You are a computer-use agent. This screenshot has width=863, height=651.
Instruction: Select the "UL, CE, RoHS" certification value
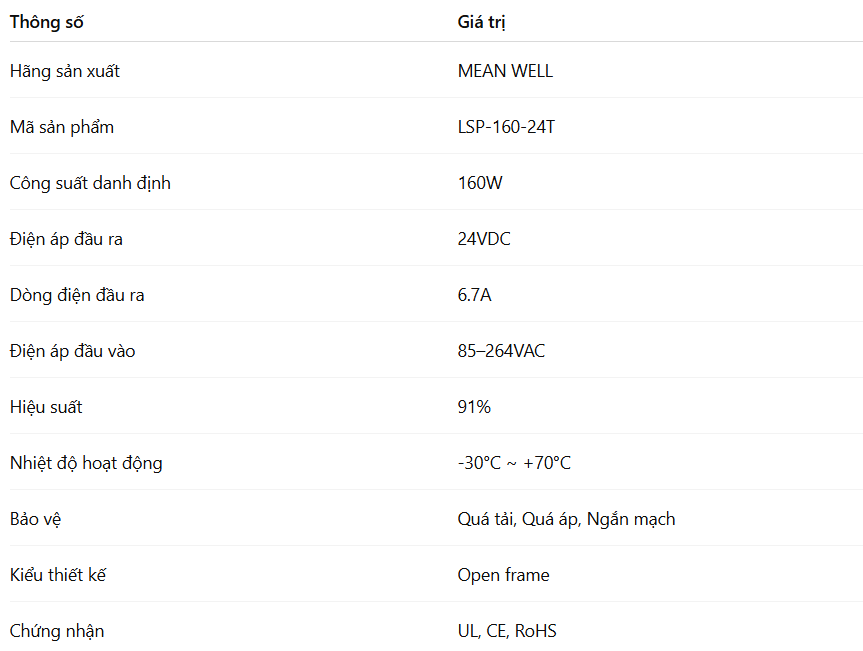click(508, 631)
